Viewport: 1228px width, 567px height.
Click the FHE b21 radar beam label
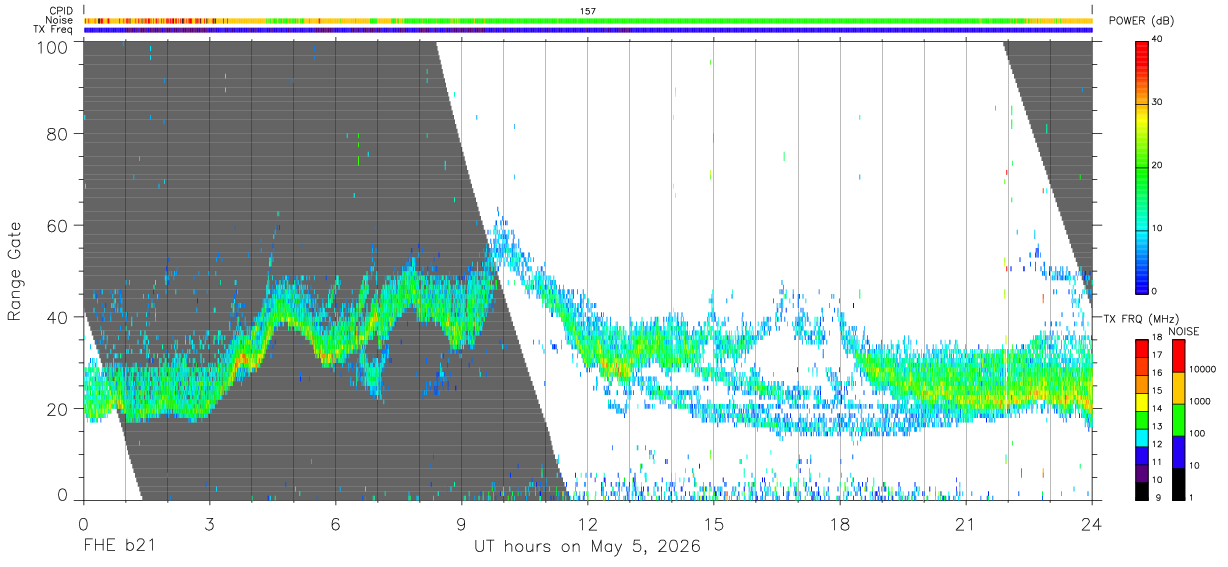point(118,547)
